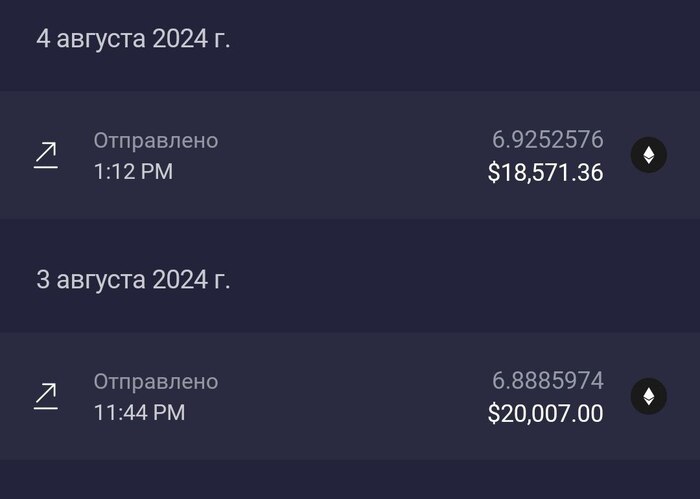Click the $18,571.36 dollar value

click(x=545, y=172)
